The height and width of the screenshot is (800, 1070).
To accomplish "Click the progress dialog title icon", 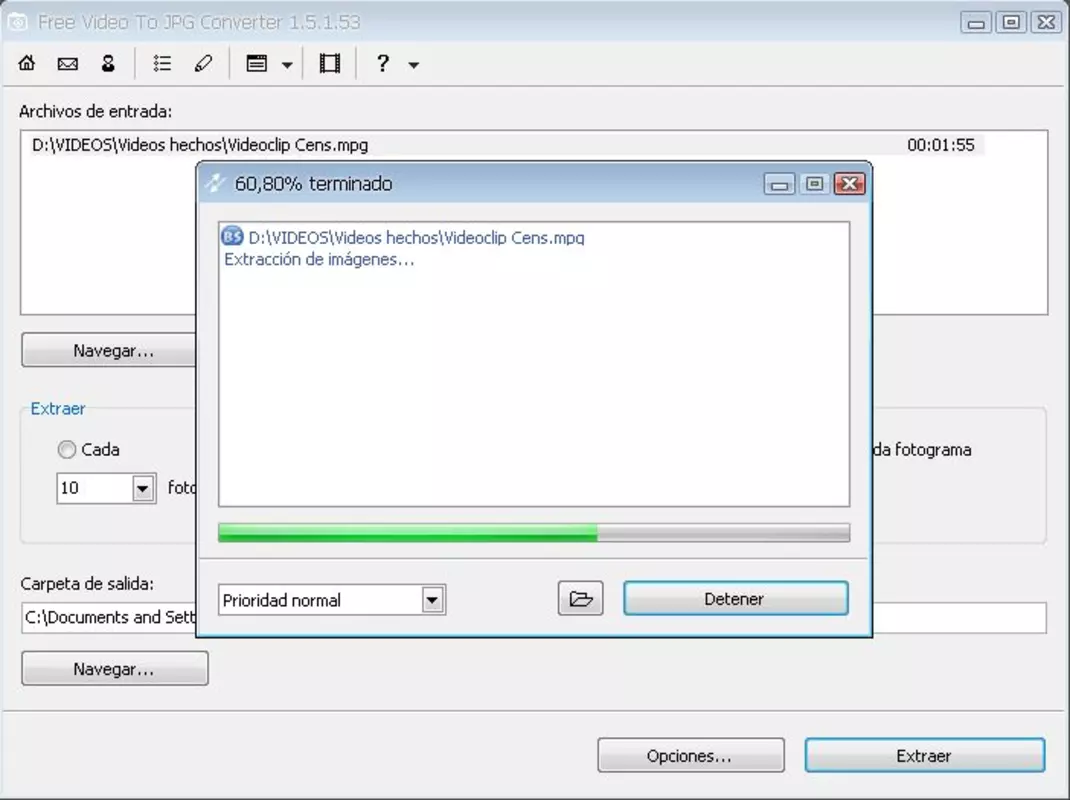I will coord(216,183).
